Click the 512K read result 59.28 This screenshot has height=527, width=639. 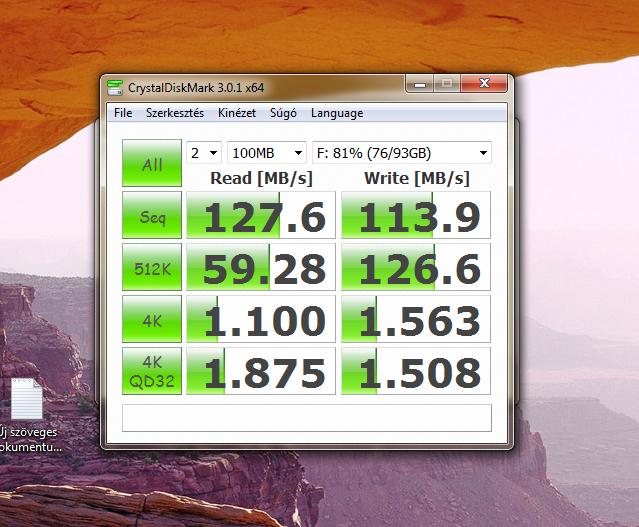coord(261,267)
